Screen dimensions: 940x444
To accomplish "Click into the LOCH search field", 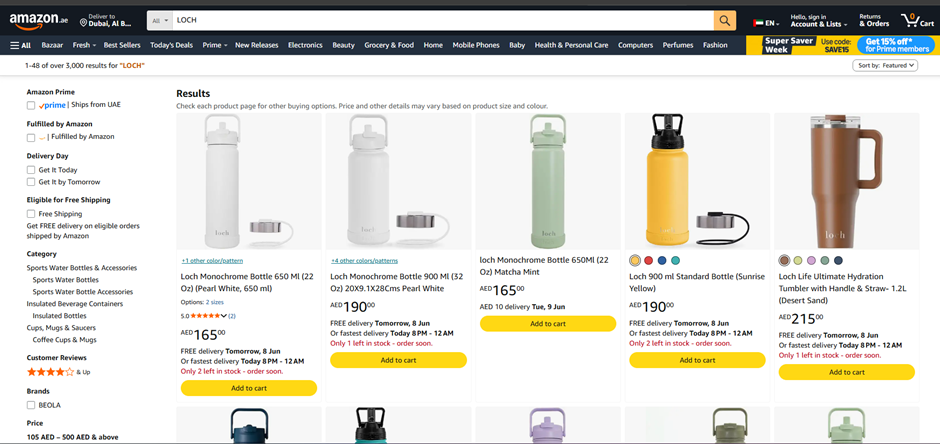I will coord(443,20).
